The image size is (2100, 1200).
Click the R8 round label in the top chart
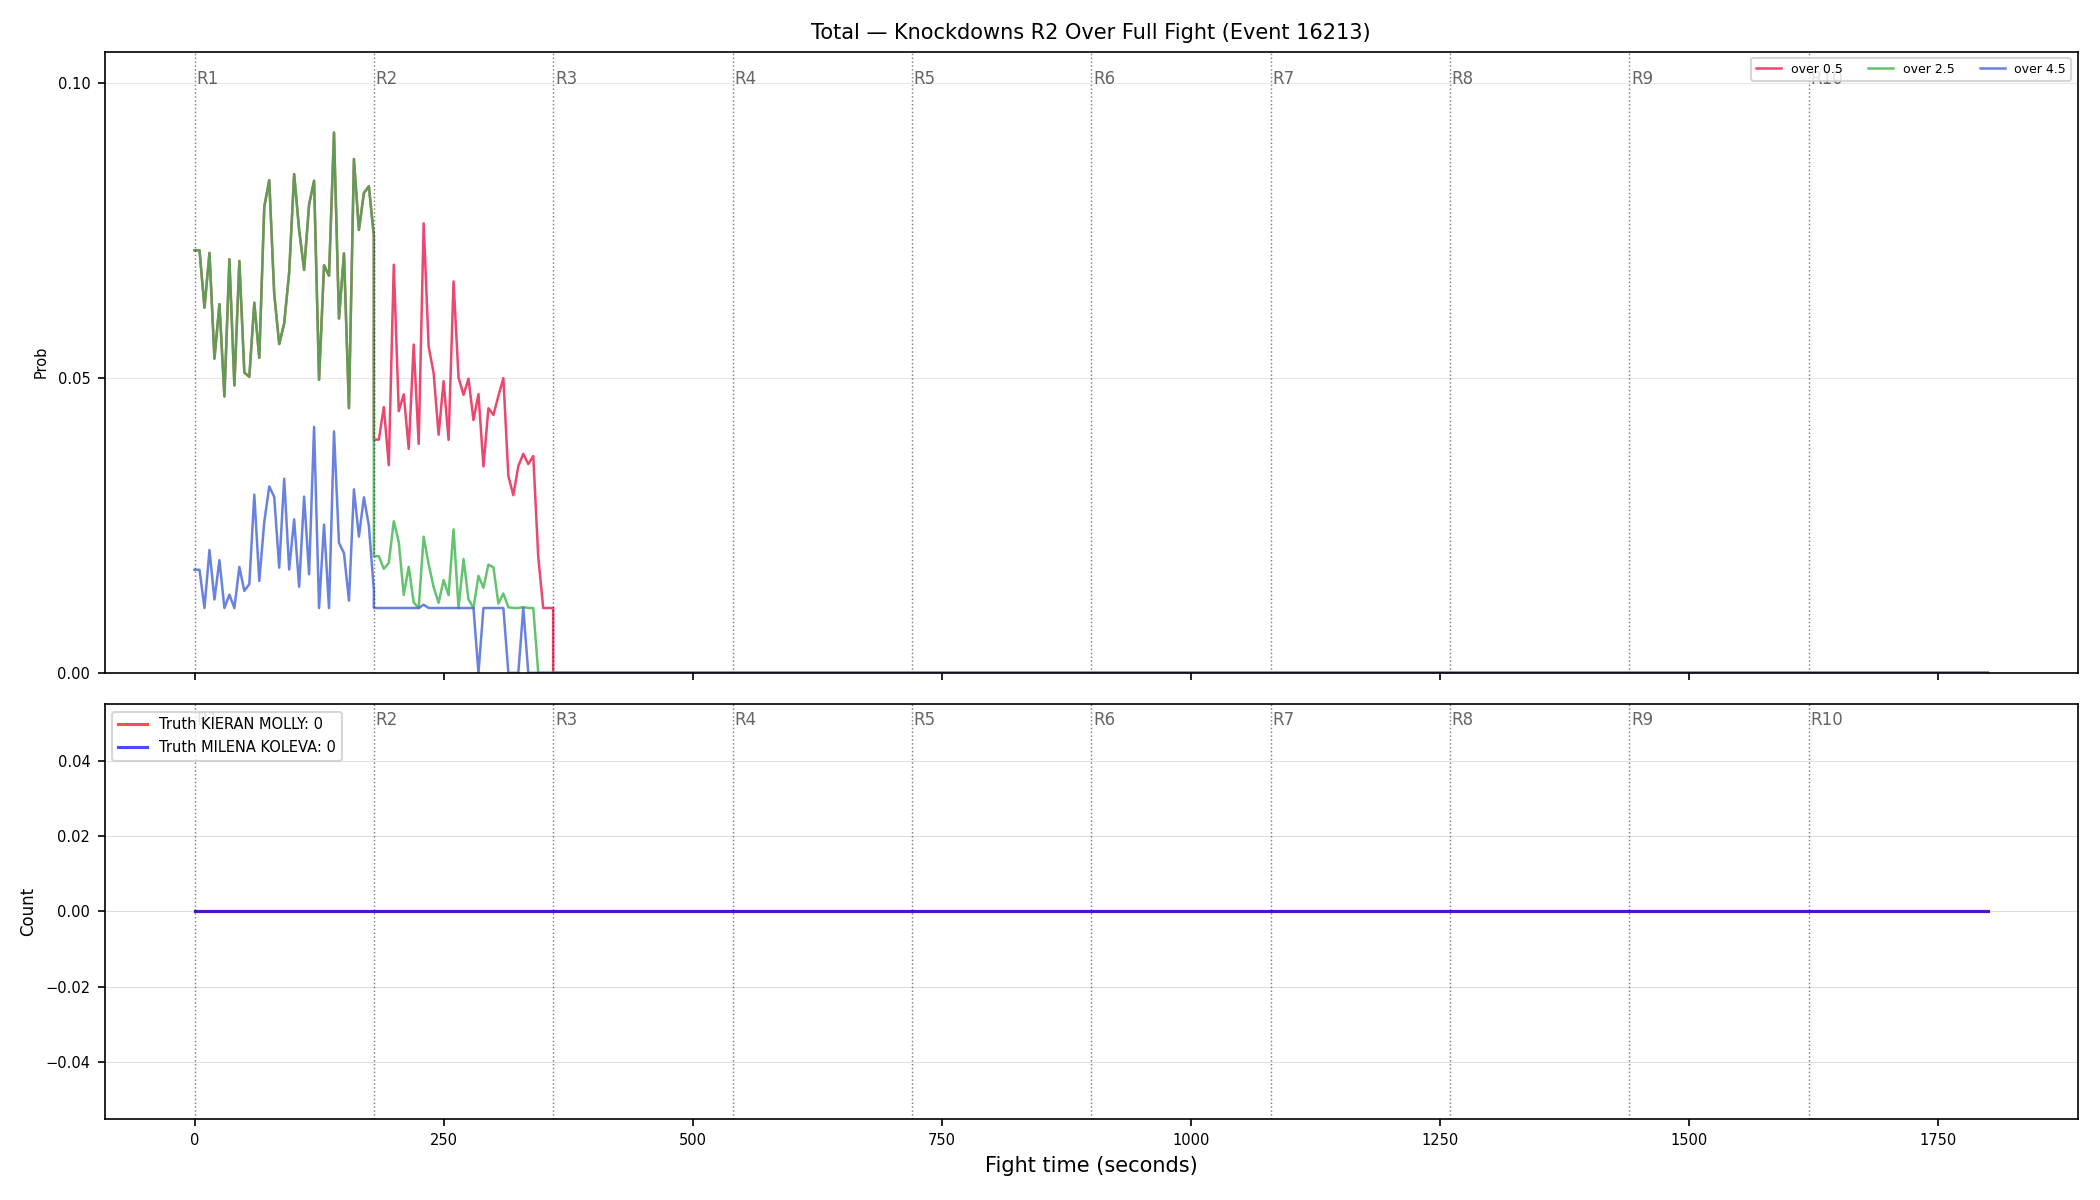(x=1462, y=78)
